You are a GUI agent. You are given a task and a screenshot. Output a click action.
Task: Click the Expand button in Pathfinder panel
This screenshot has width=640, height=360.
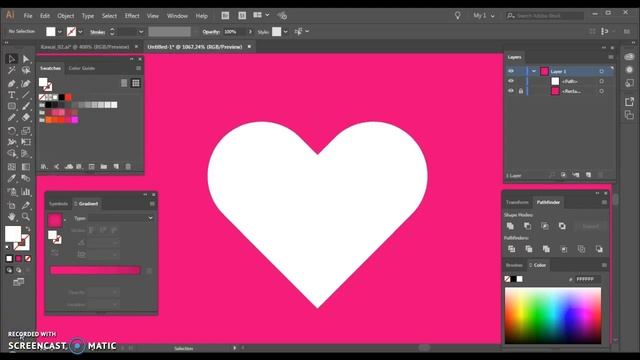(590, 226)
